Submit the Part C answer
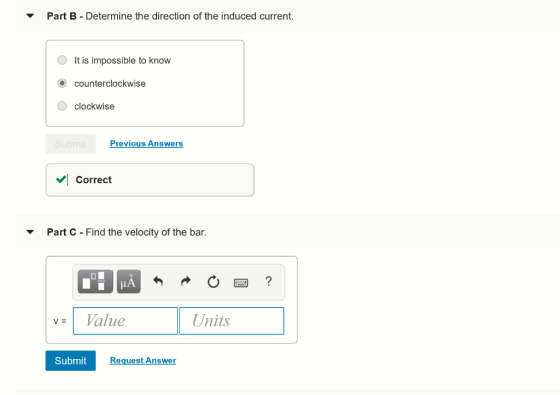Image resolution: width=560 pixels, height=395 pixels. 70,361
